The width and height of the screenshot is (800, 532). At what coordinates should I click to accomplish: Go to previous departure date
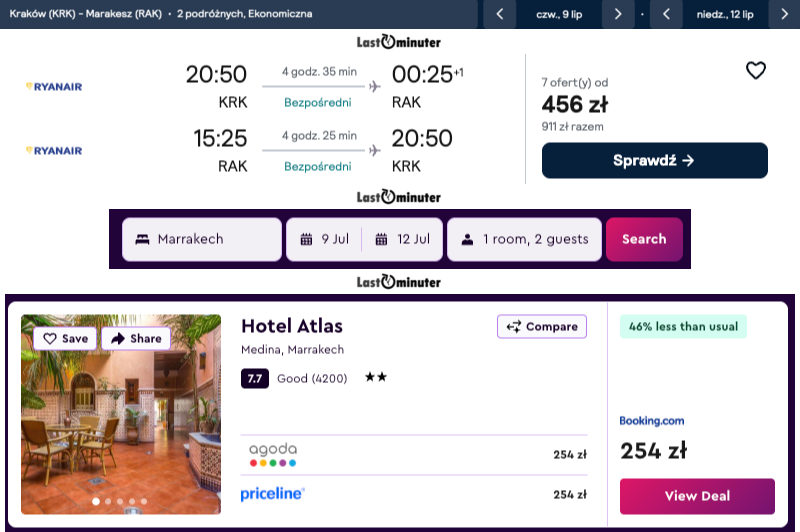tap(499, 14)
